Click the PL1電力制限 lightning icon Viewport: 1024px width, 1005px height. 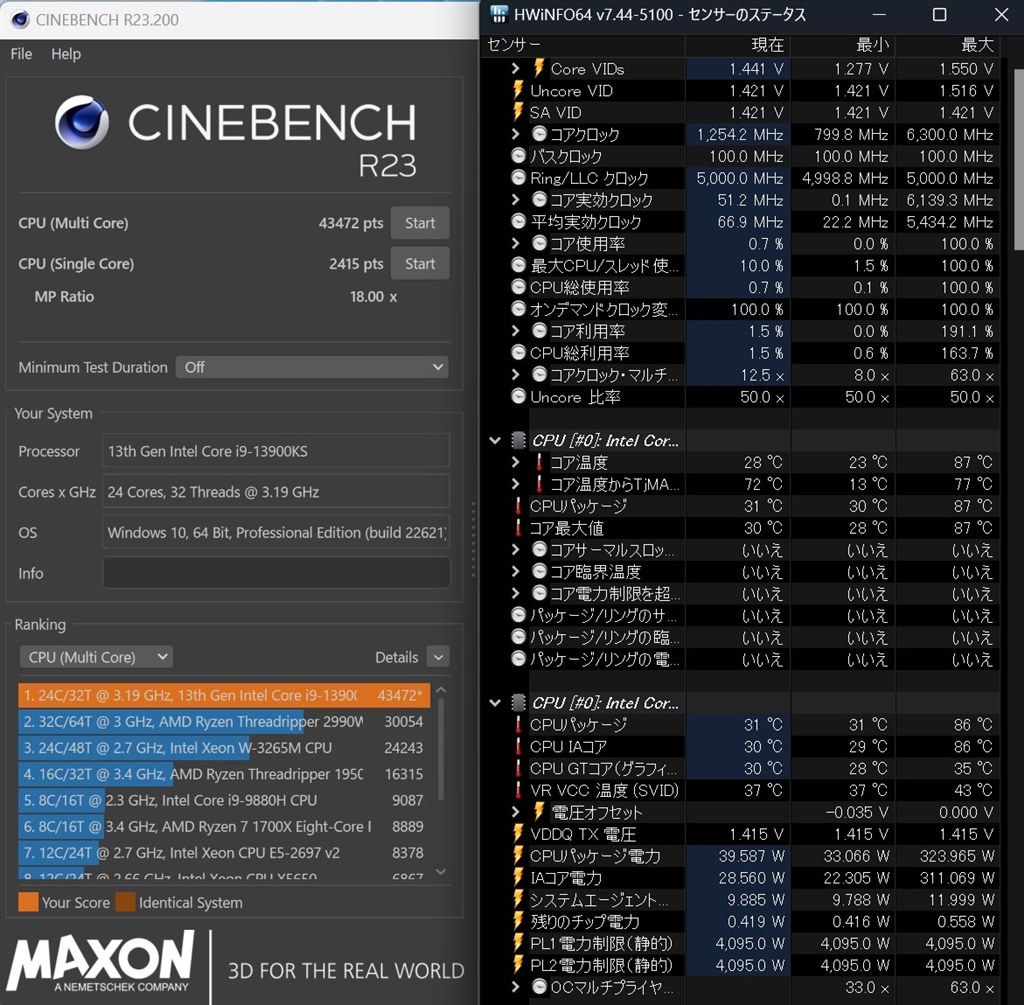coord(519,943)
